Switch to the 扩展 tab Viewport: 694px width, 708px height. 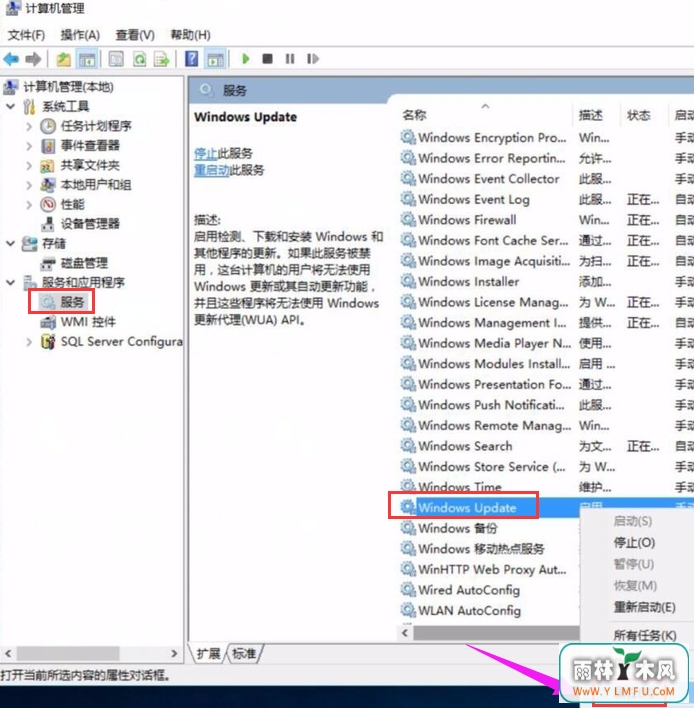pos(208,653)
